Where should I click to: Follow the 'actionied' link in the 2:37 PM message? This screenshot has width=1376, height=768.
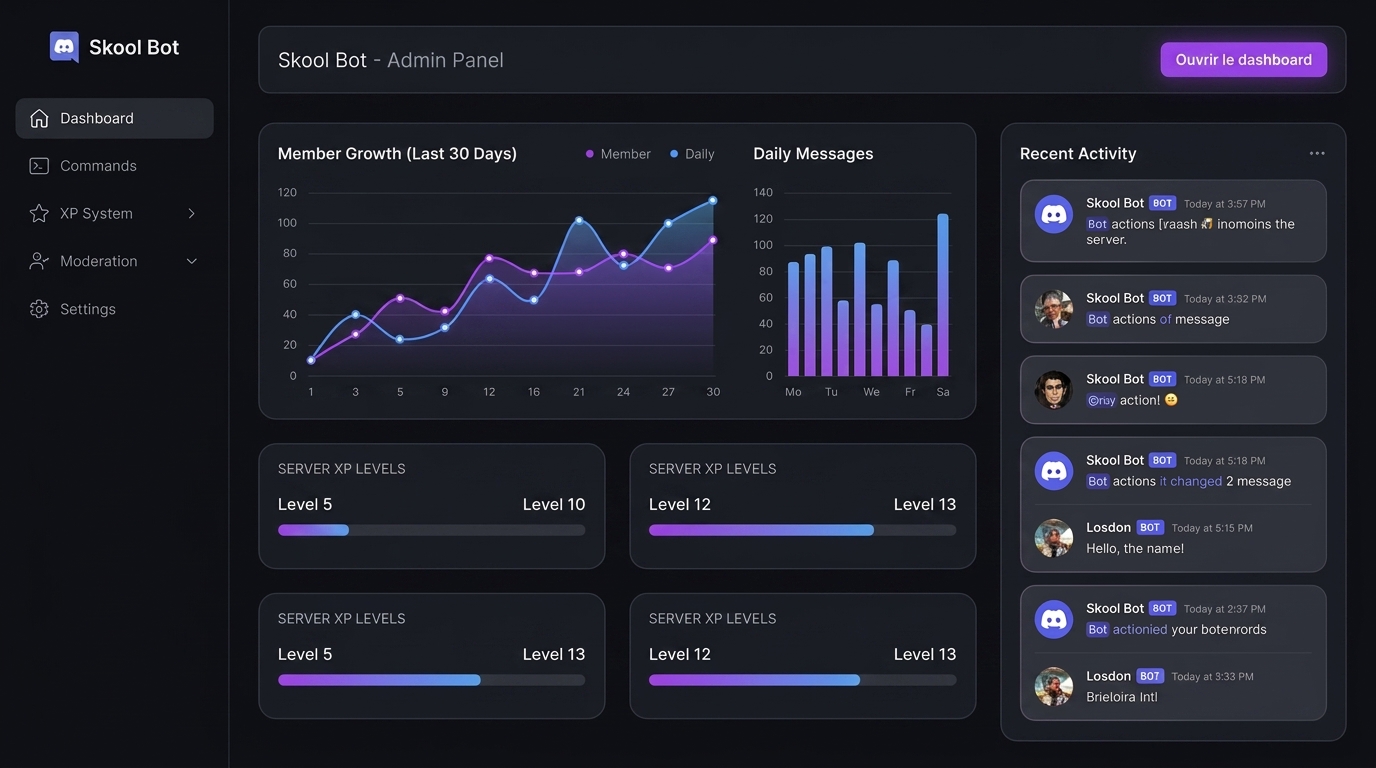click(1140, 629)
